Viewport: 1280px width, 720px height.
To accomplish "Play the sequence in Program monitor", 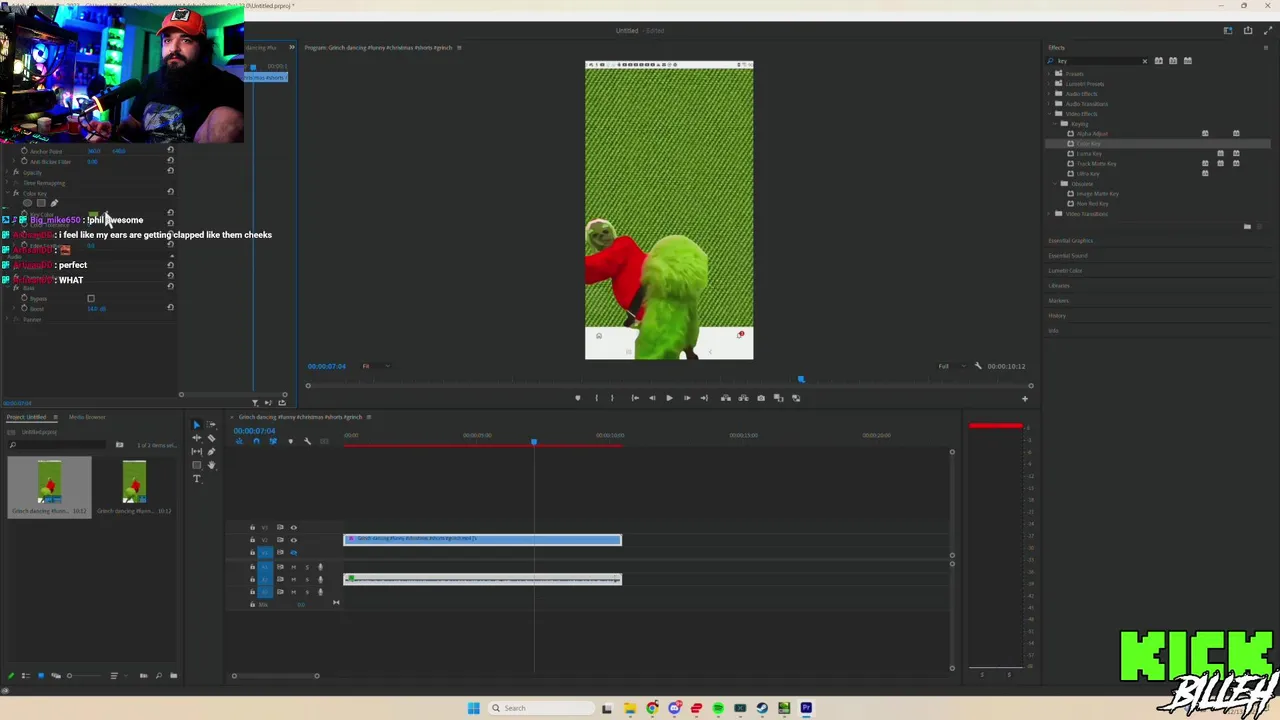I will 669,398.
